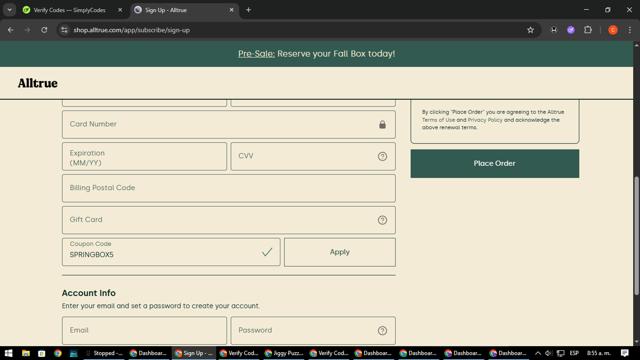Screen dimensions: 640x360
Task: Go back using the browser back arrow
Action: click(11, 30)
